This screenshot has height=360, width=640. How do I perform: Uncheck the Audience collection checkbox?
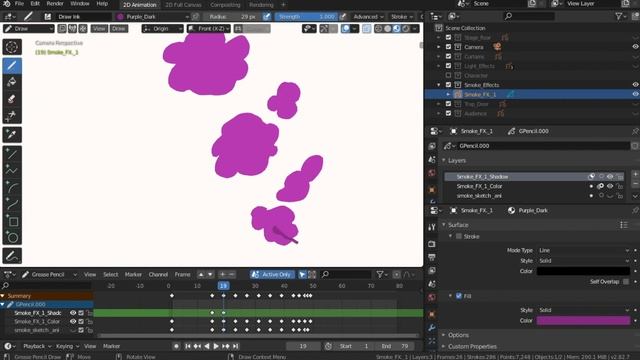click(x=449, y=113)
